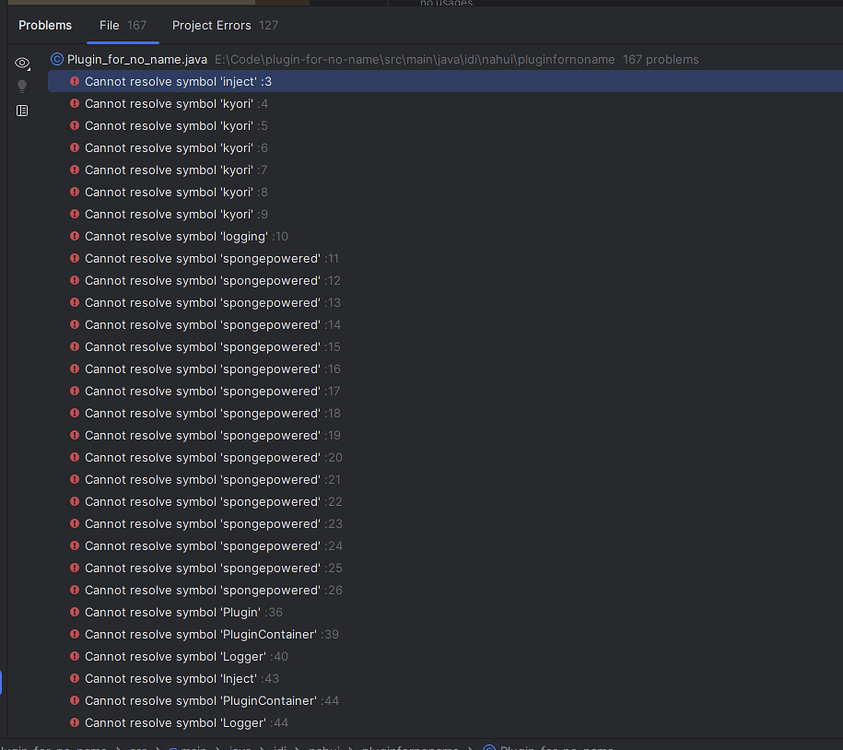Select error Cannot resolve symbol 'logging' :10
The image size is (843, 750).
(x=446, y=236)
